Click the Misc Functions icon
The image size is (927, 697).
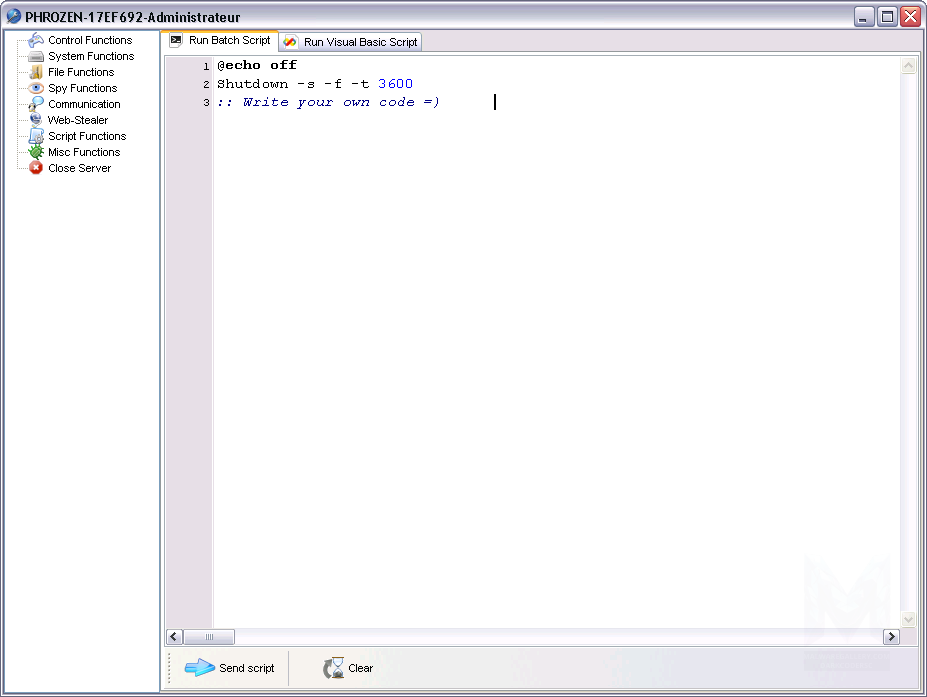36,152
